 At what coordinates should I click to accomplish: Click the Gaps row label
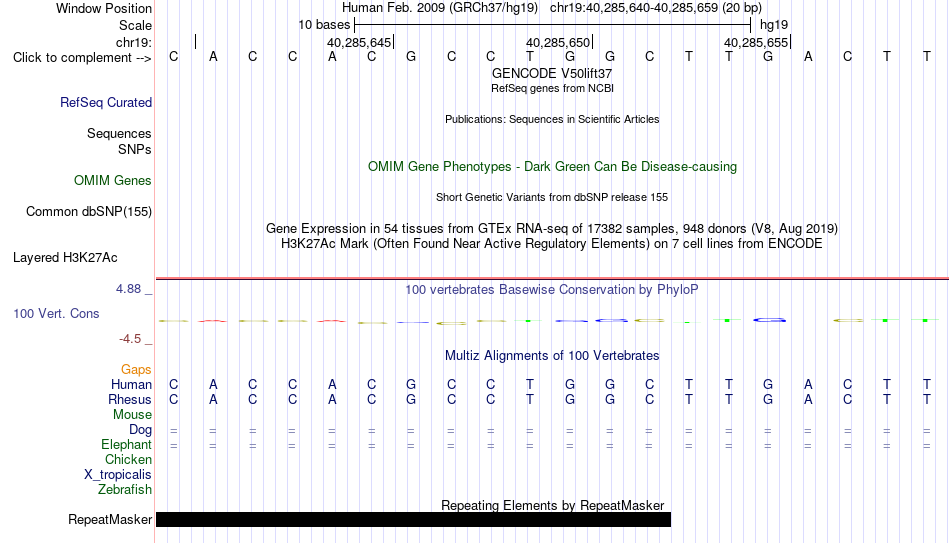(x=136, y=370)
